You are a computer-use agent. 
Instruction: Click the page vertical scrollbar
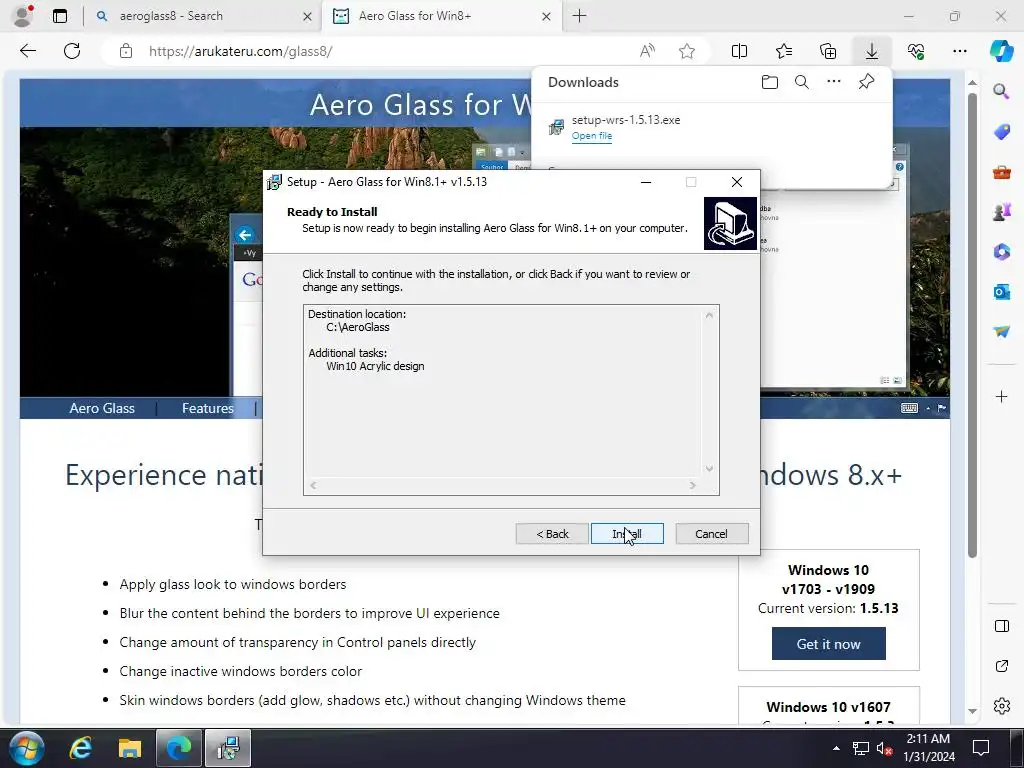tap(972, 326)
